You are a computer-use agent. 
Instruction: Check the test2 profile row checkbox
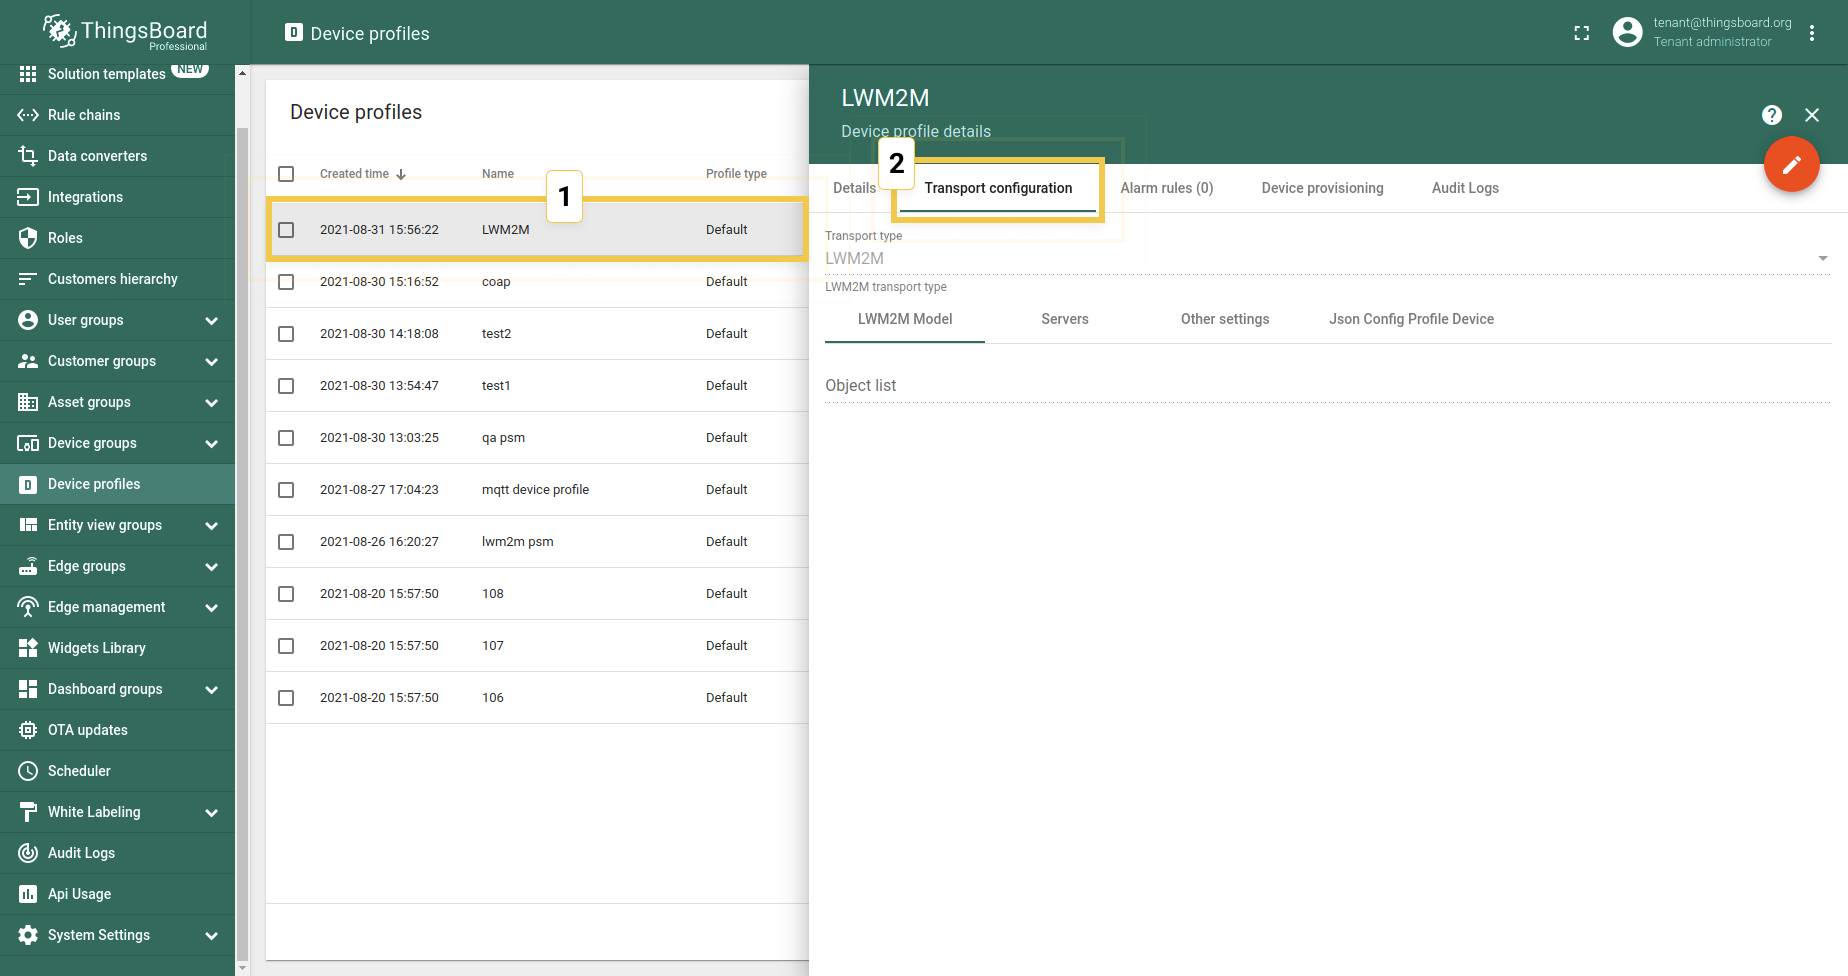click(x=286, y=334)
